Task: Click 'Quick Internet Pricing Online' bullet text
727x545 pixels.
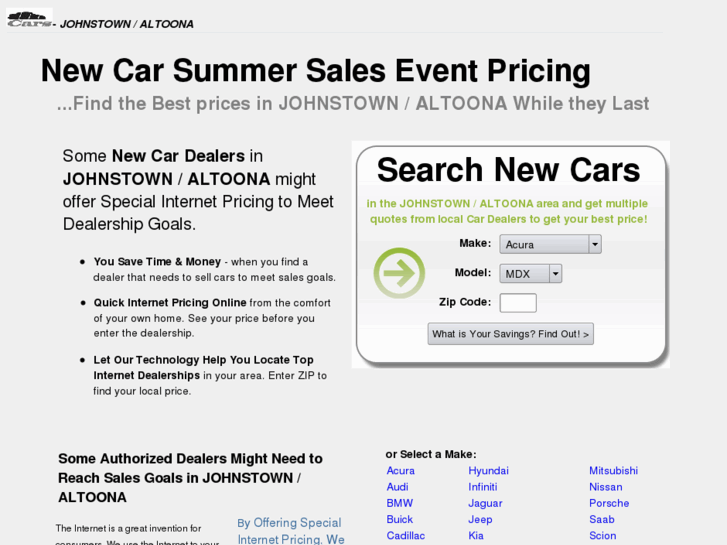Action: click(170, 303)
